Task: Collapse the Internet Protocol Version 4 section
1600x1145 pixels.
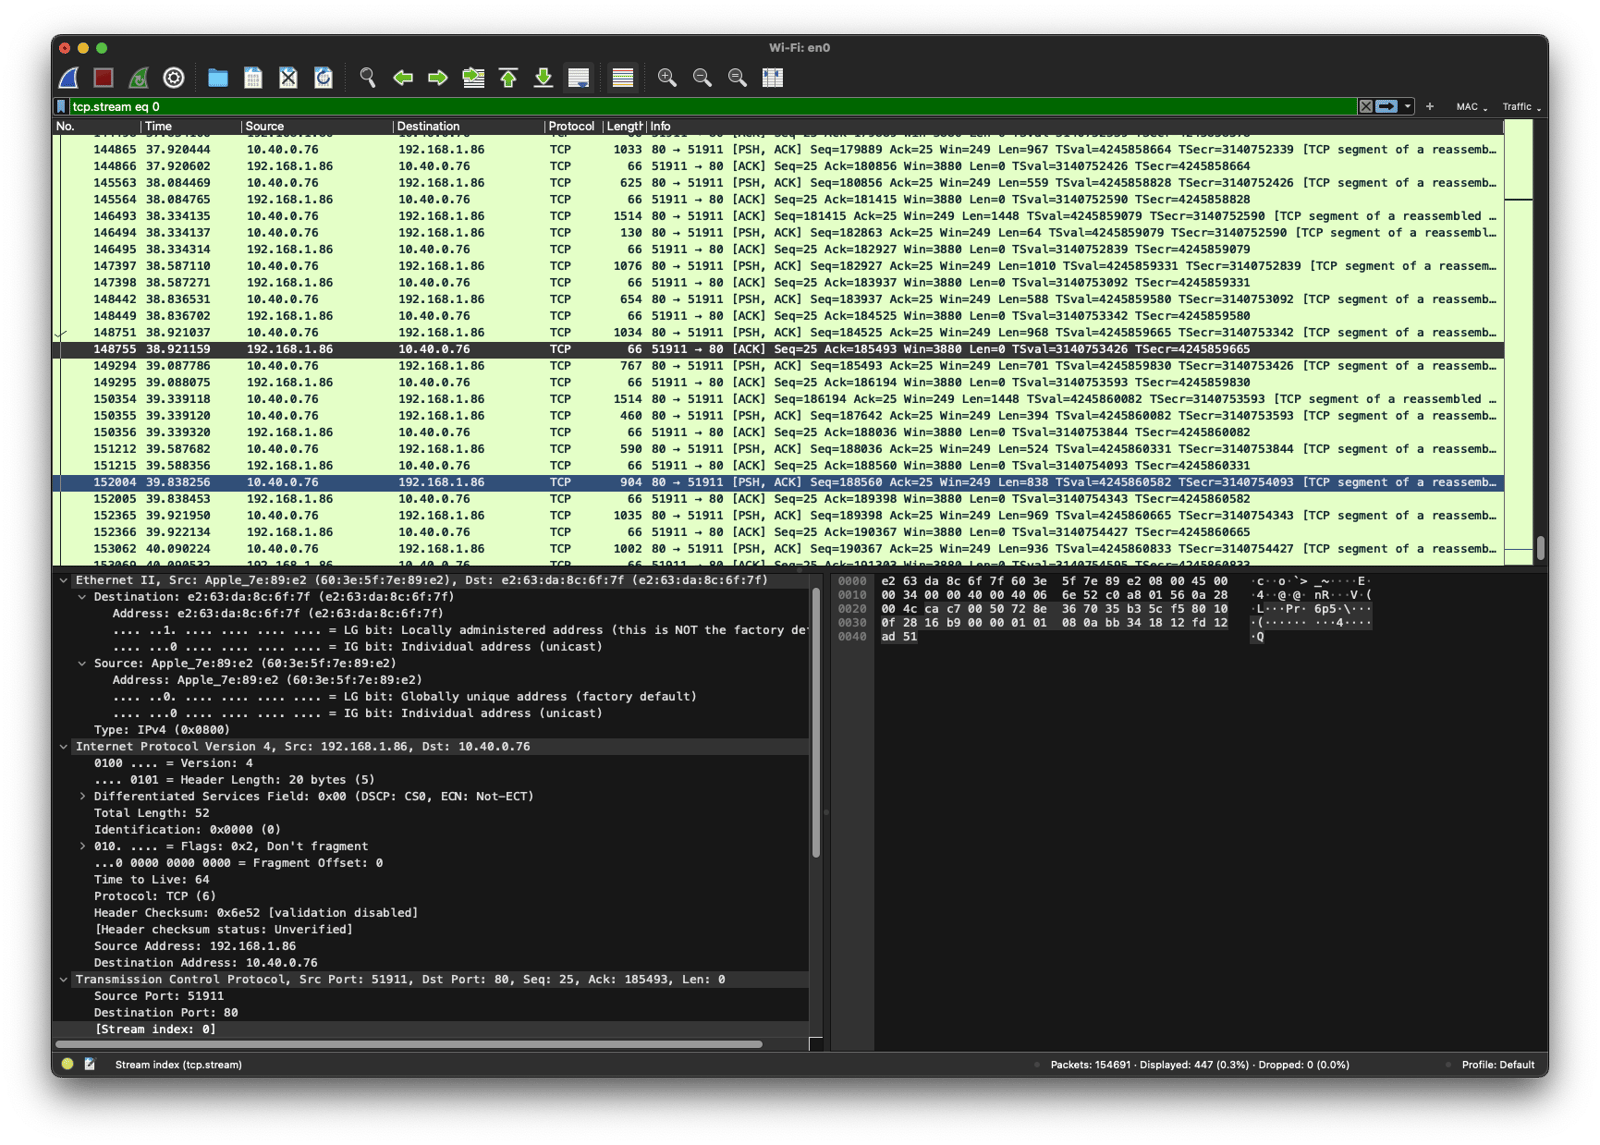Action: (63, 746)
